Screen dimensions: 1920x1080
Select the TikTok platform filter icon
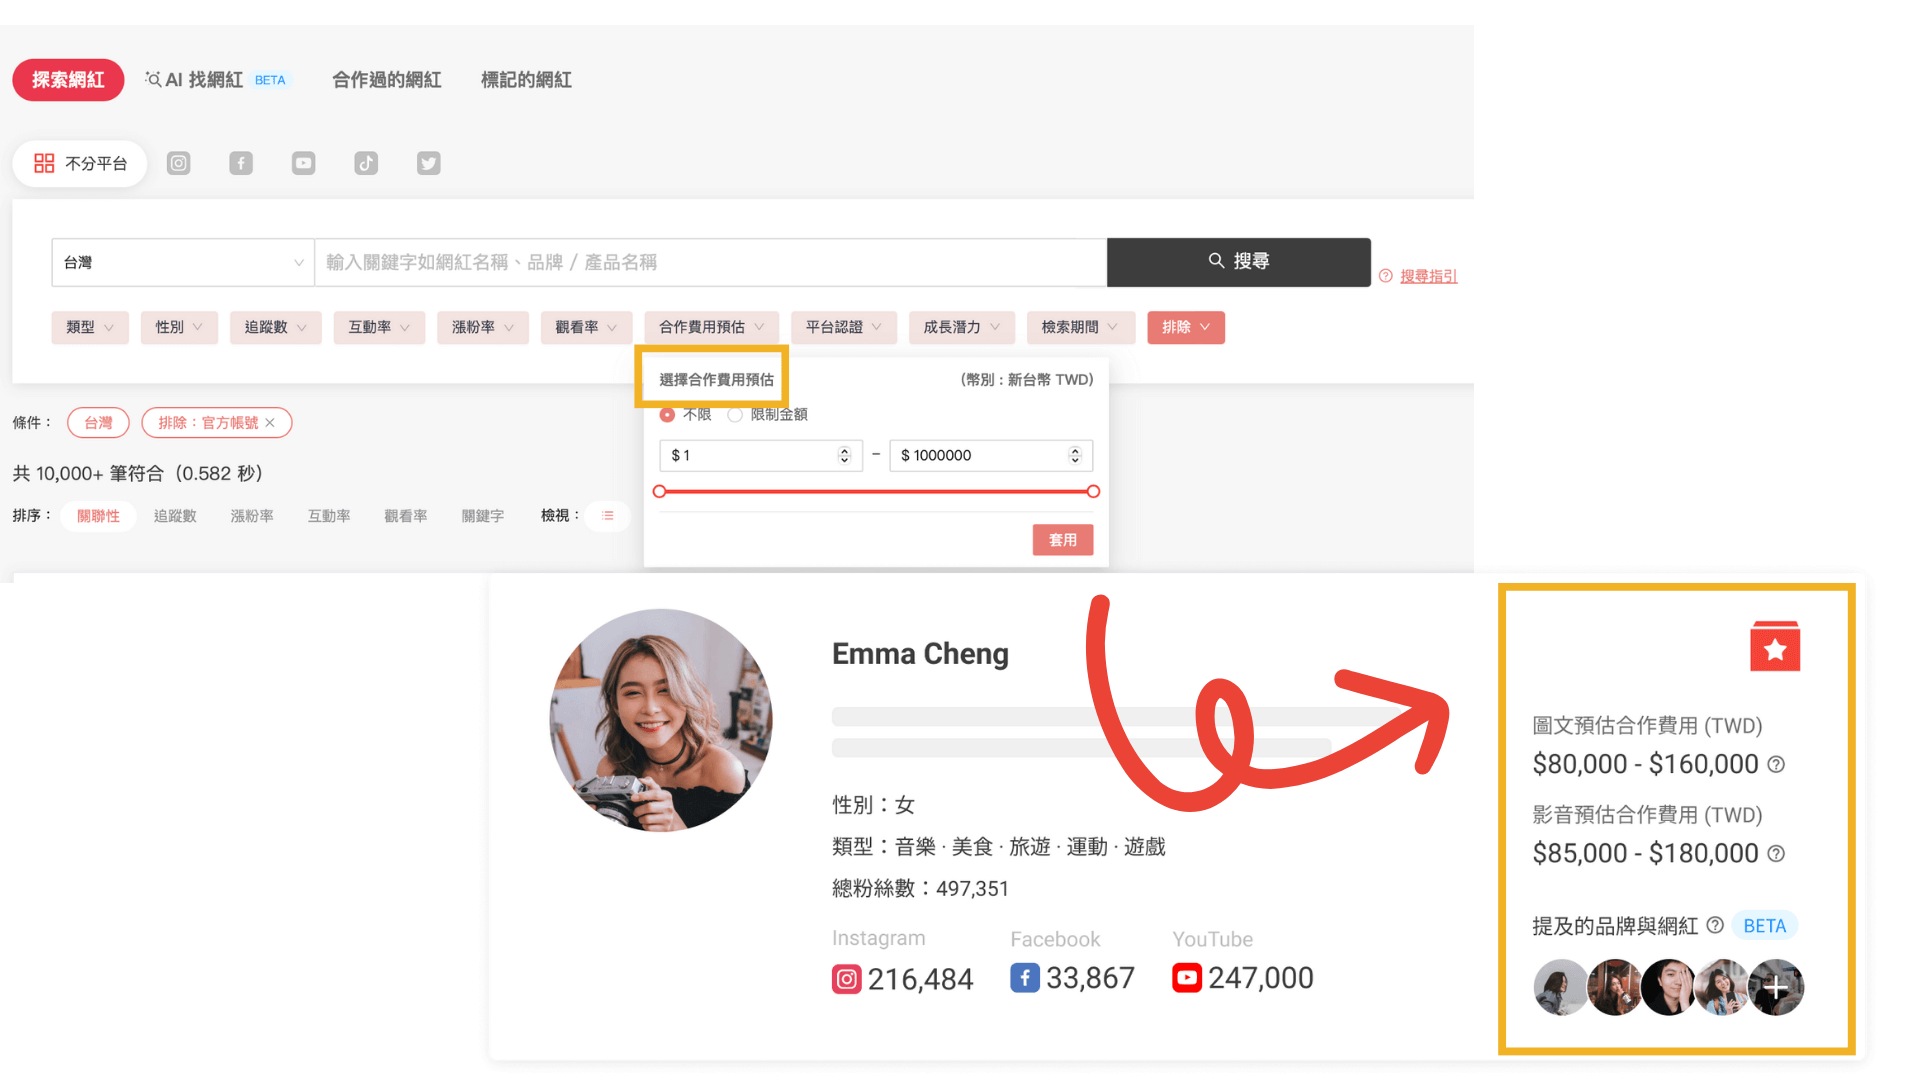coord(366,163)
